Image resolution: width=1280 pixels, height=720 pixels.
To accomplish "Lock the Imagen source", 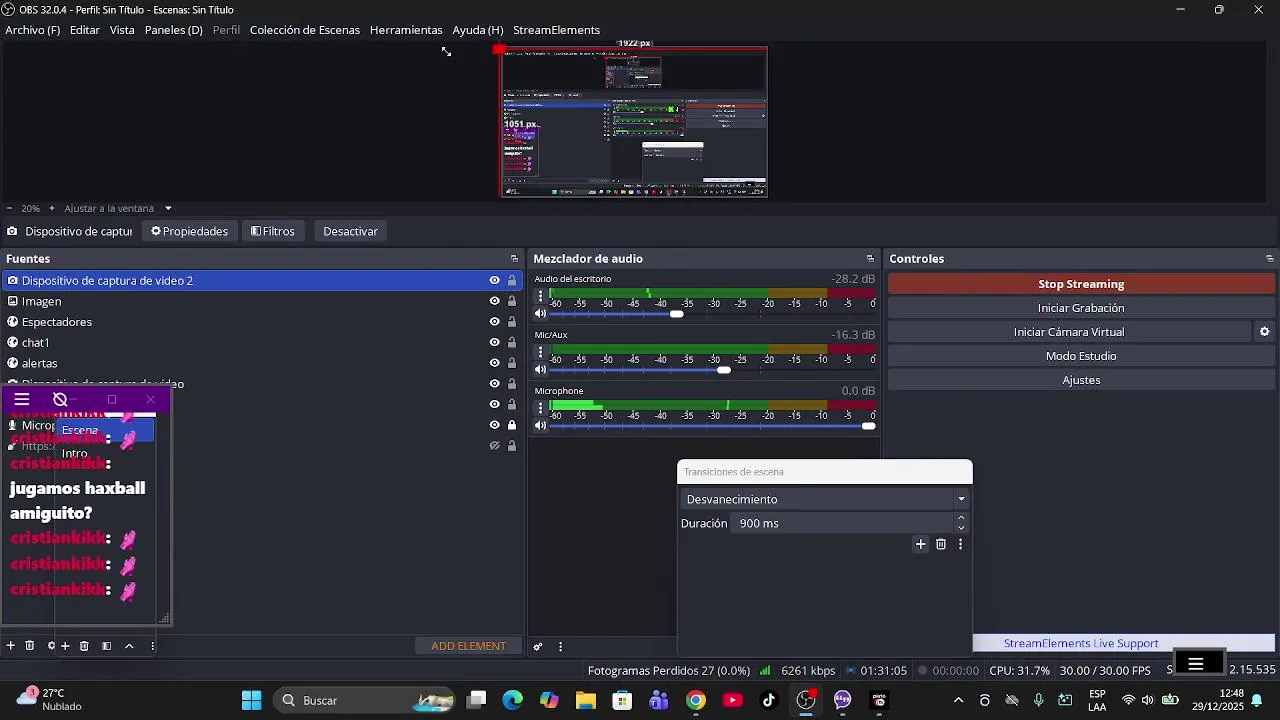I will [512, 301].
